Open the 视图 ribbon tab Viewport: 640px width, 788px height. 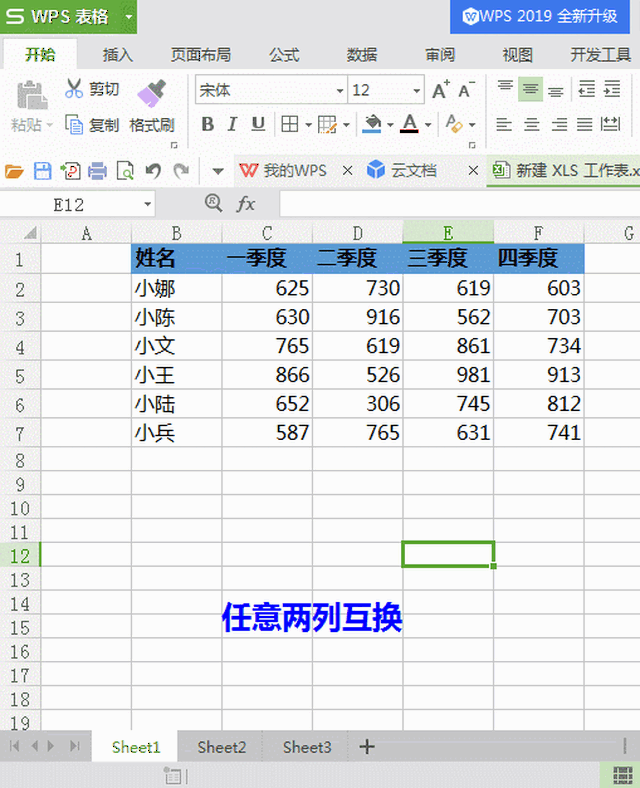tap(517, 54)
